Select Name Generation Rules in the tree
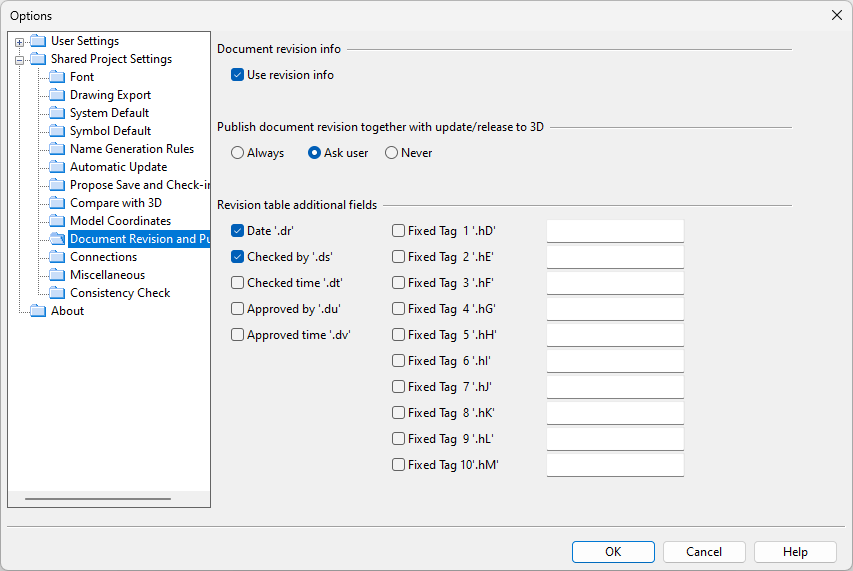This screenshot has height=571, width=853. (x=131, y=149)
